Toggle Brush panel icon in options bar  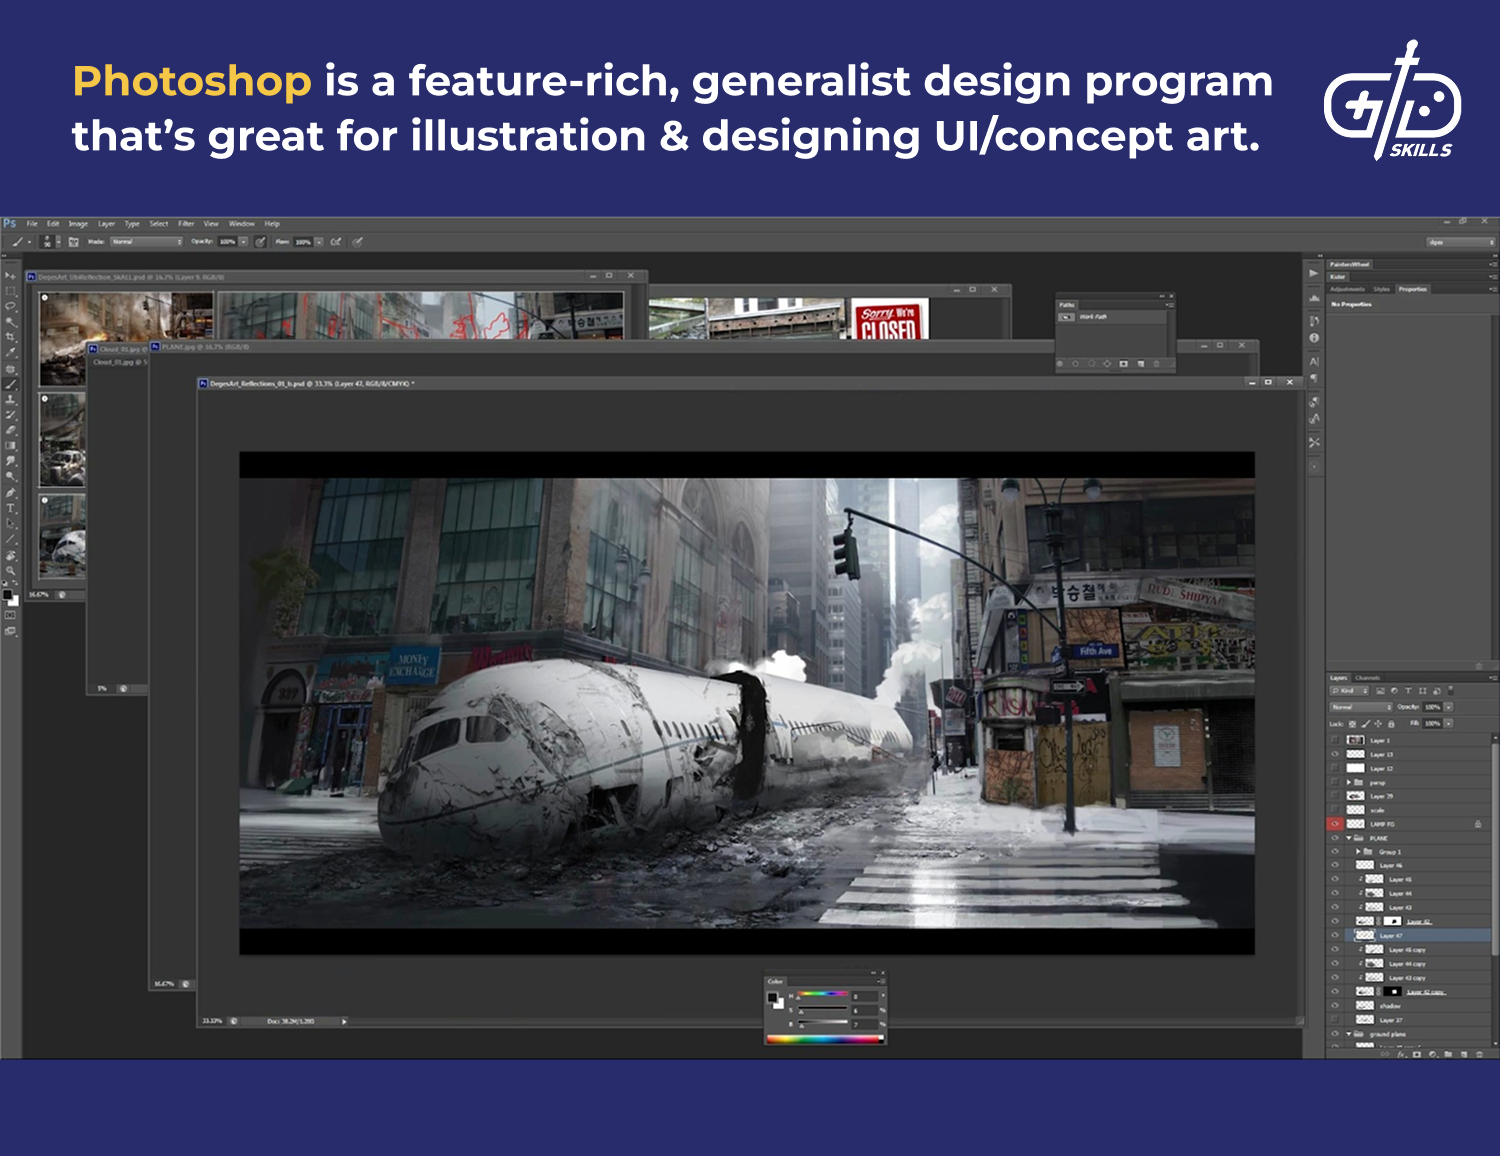click(x=73, y=242)
